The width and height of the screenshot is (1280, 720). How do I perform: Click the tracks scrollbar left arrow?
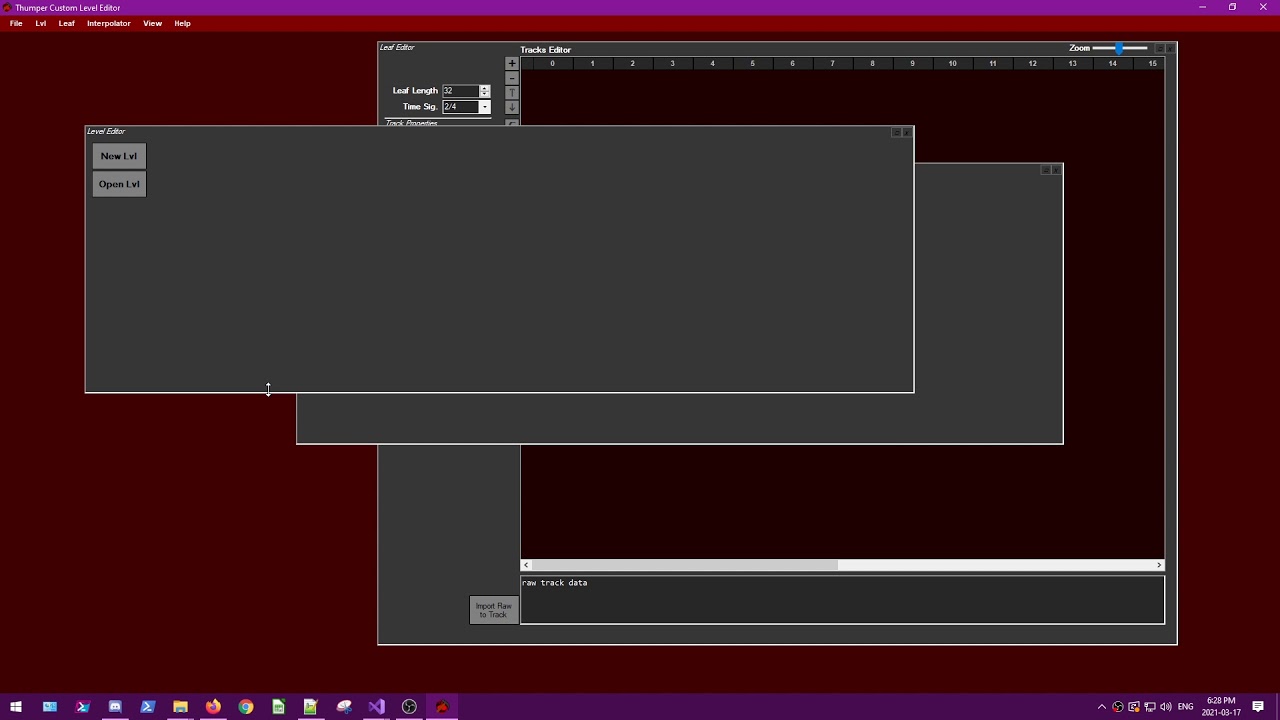click(x=526, y=565)
